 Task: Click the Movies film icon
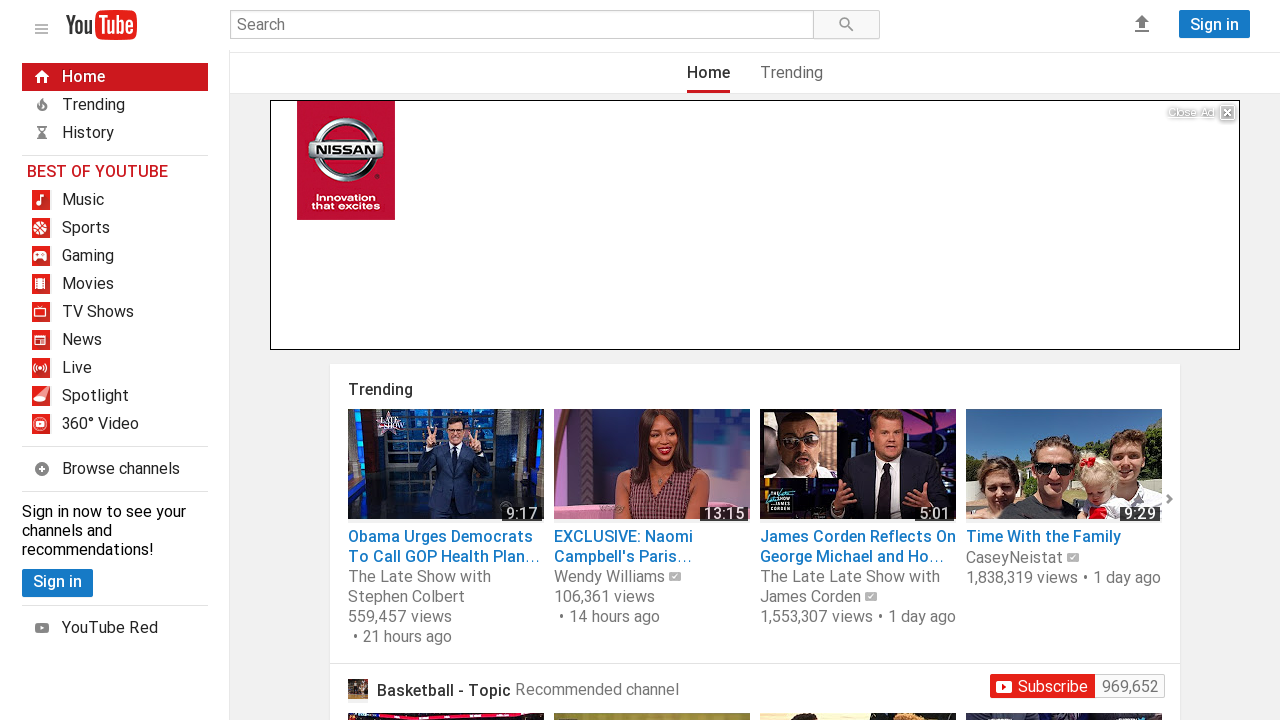[41, 284]
